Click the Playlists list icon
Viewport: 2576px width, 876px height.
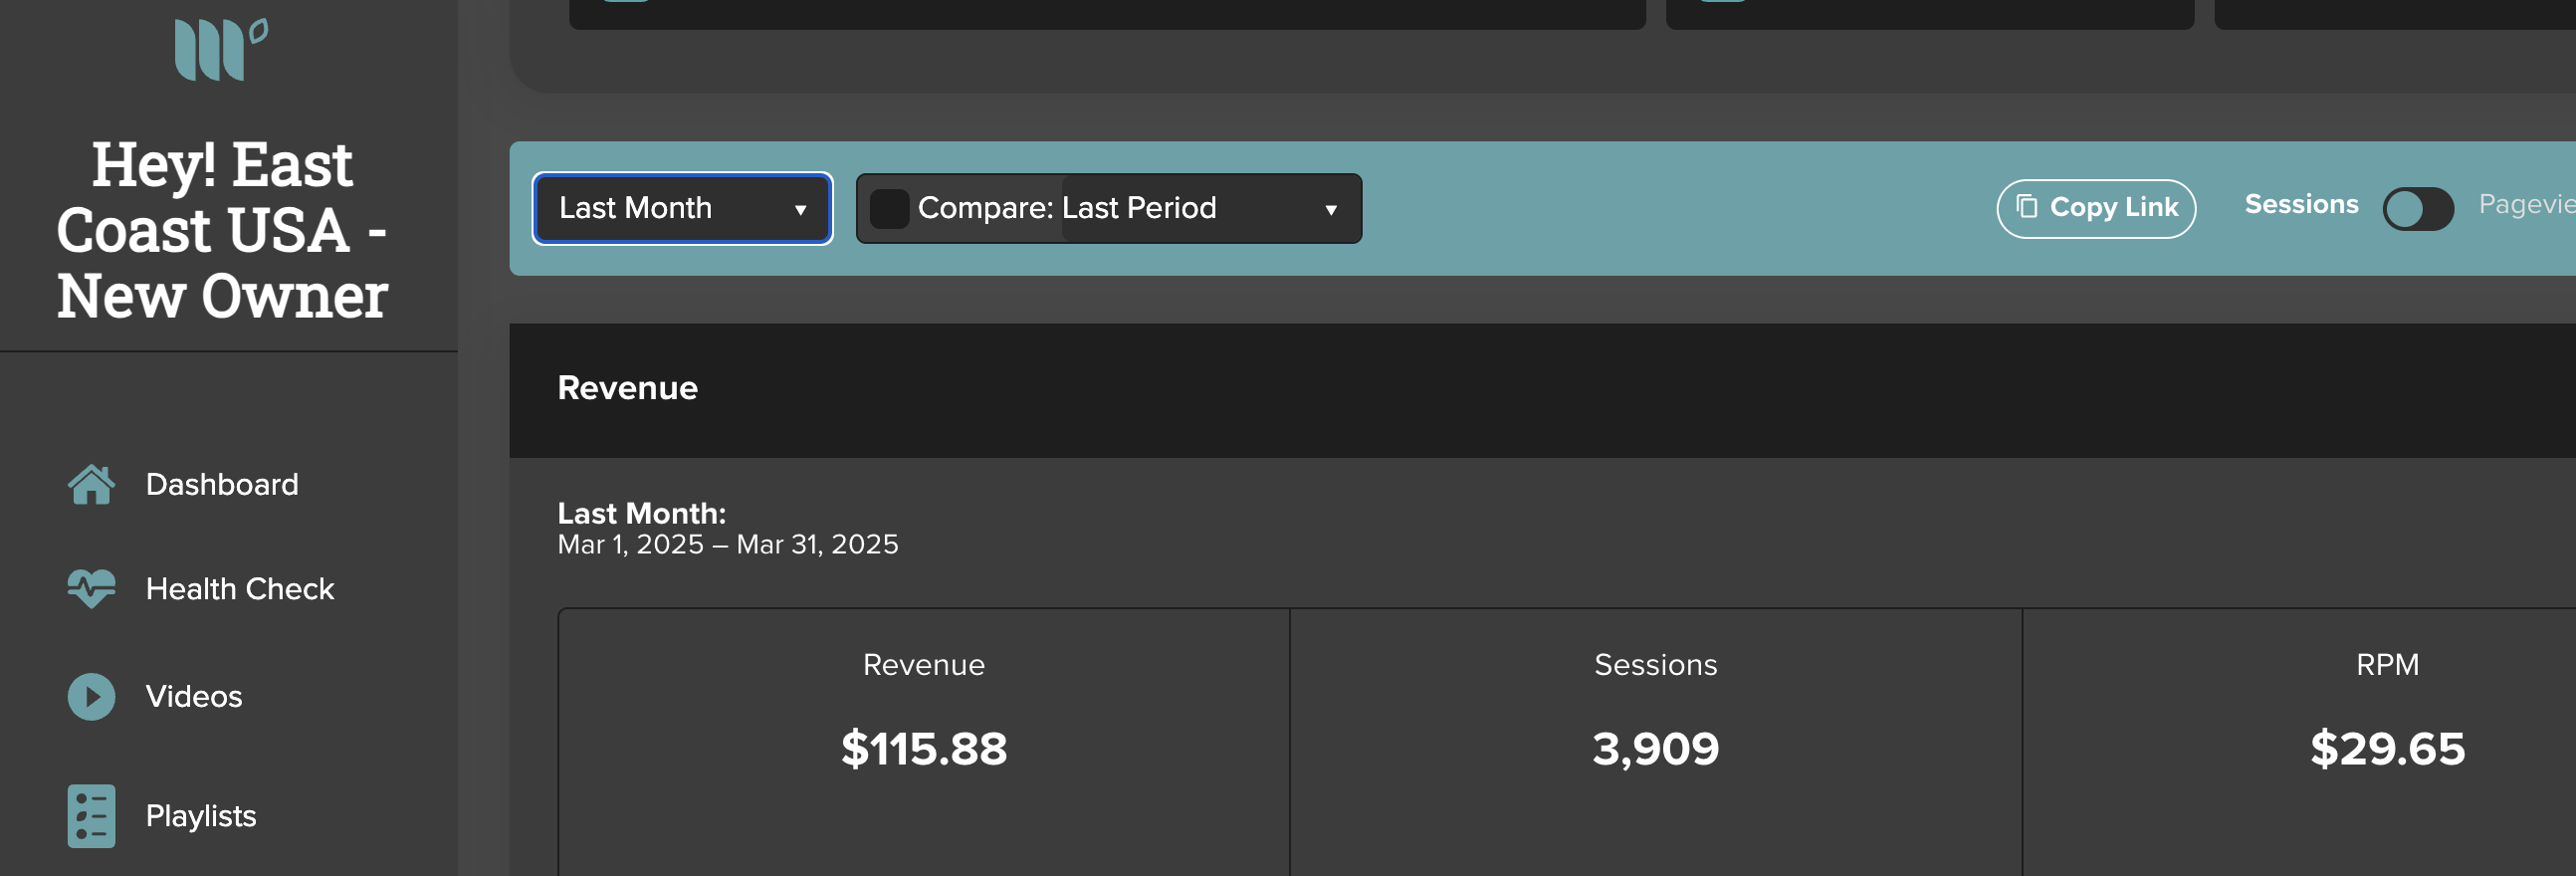tap(91, 816)
